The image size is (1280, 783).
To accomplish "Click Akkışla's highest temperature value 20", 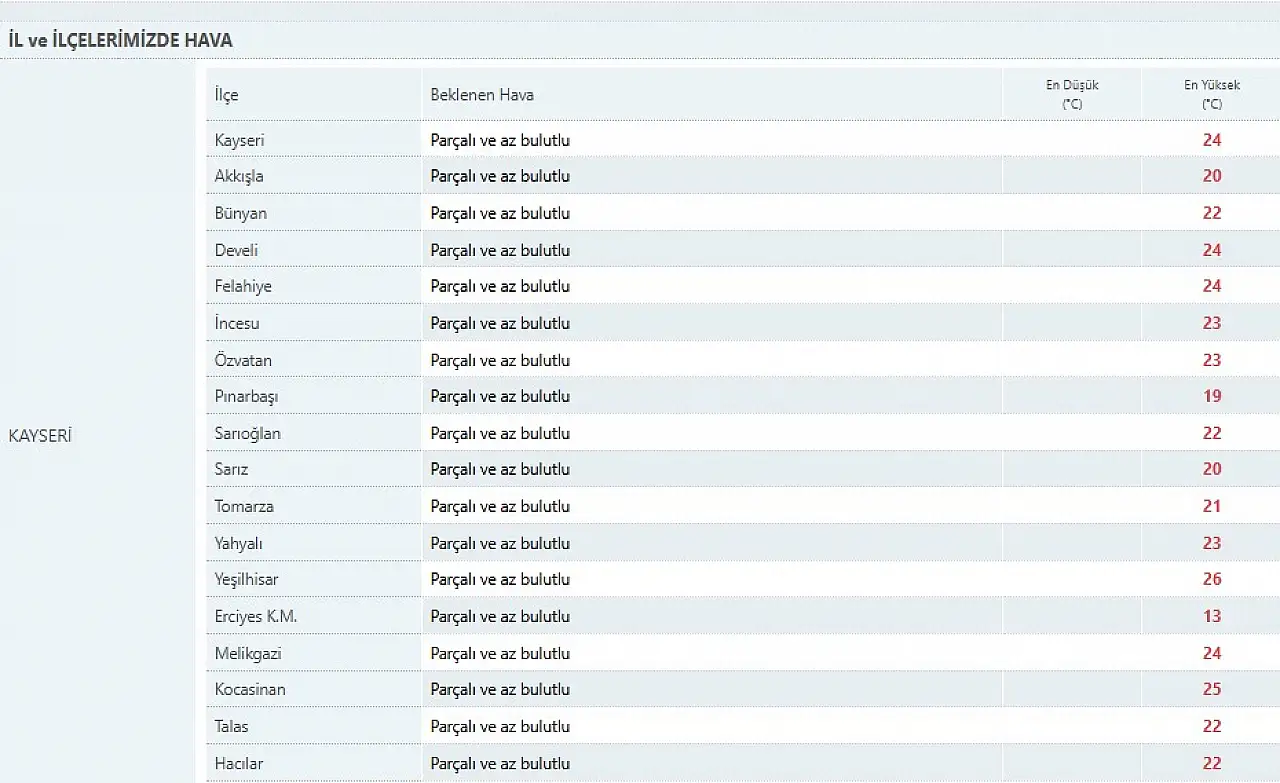I will point(1212,176).
